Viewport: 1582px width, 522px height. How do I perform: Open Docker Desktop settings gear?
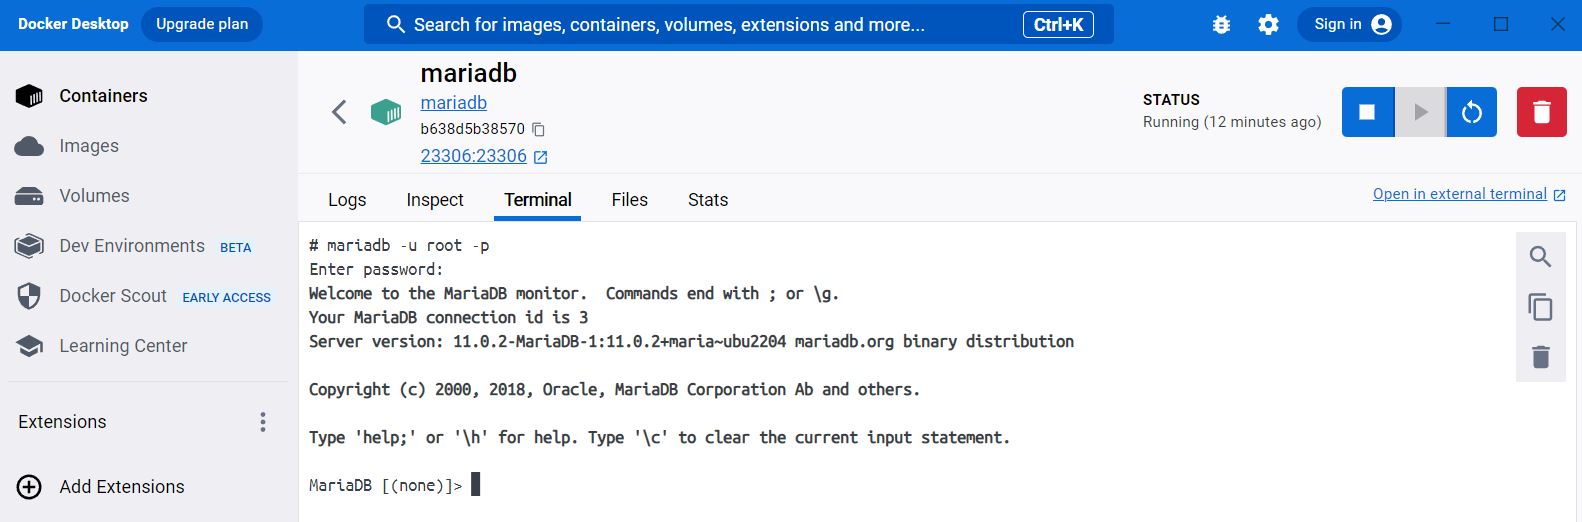coord(1268,25)
